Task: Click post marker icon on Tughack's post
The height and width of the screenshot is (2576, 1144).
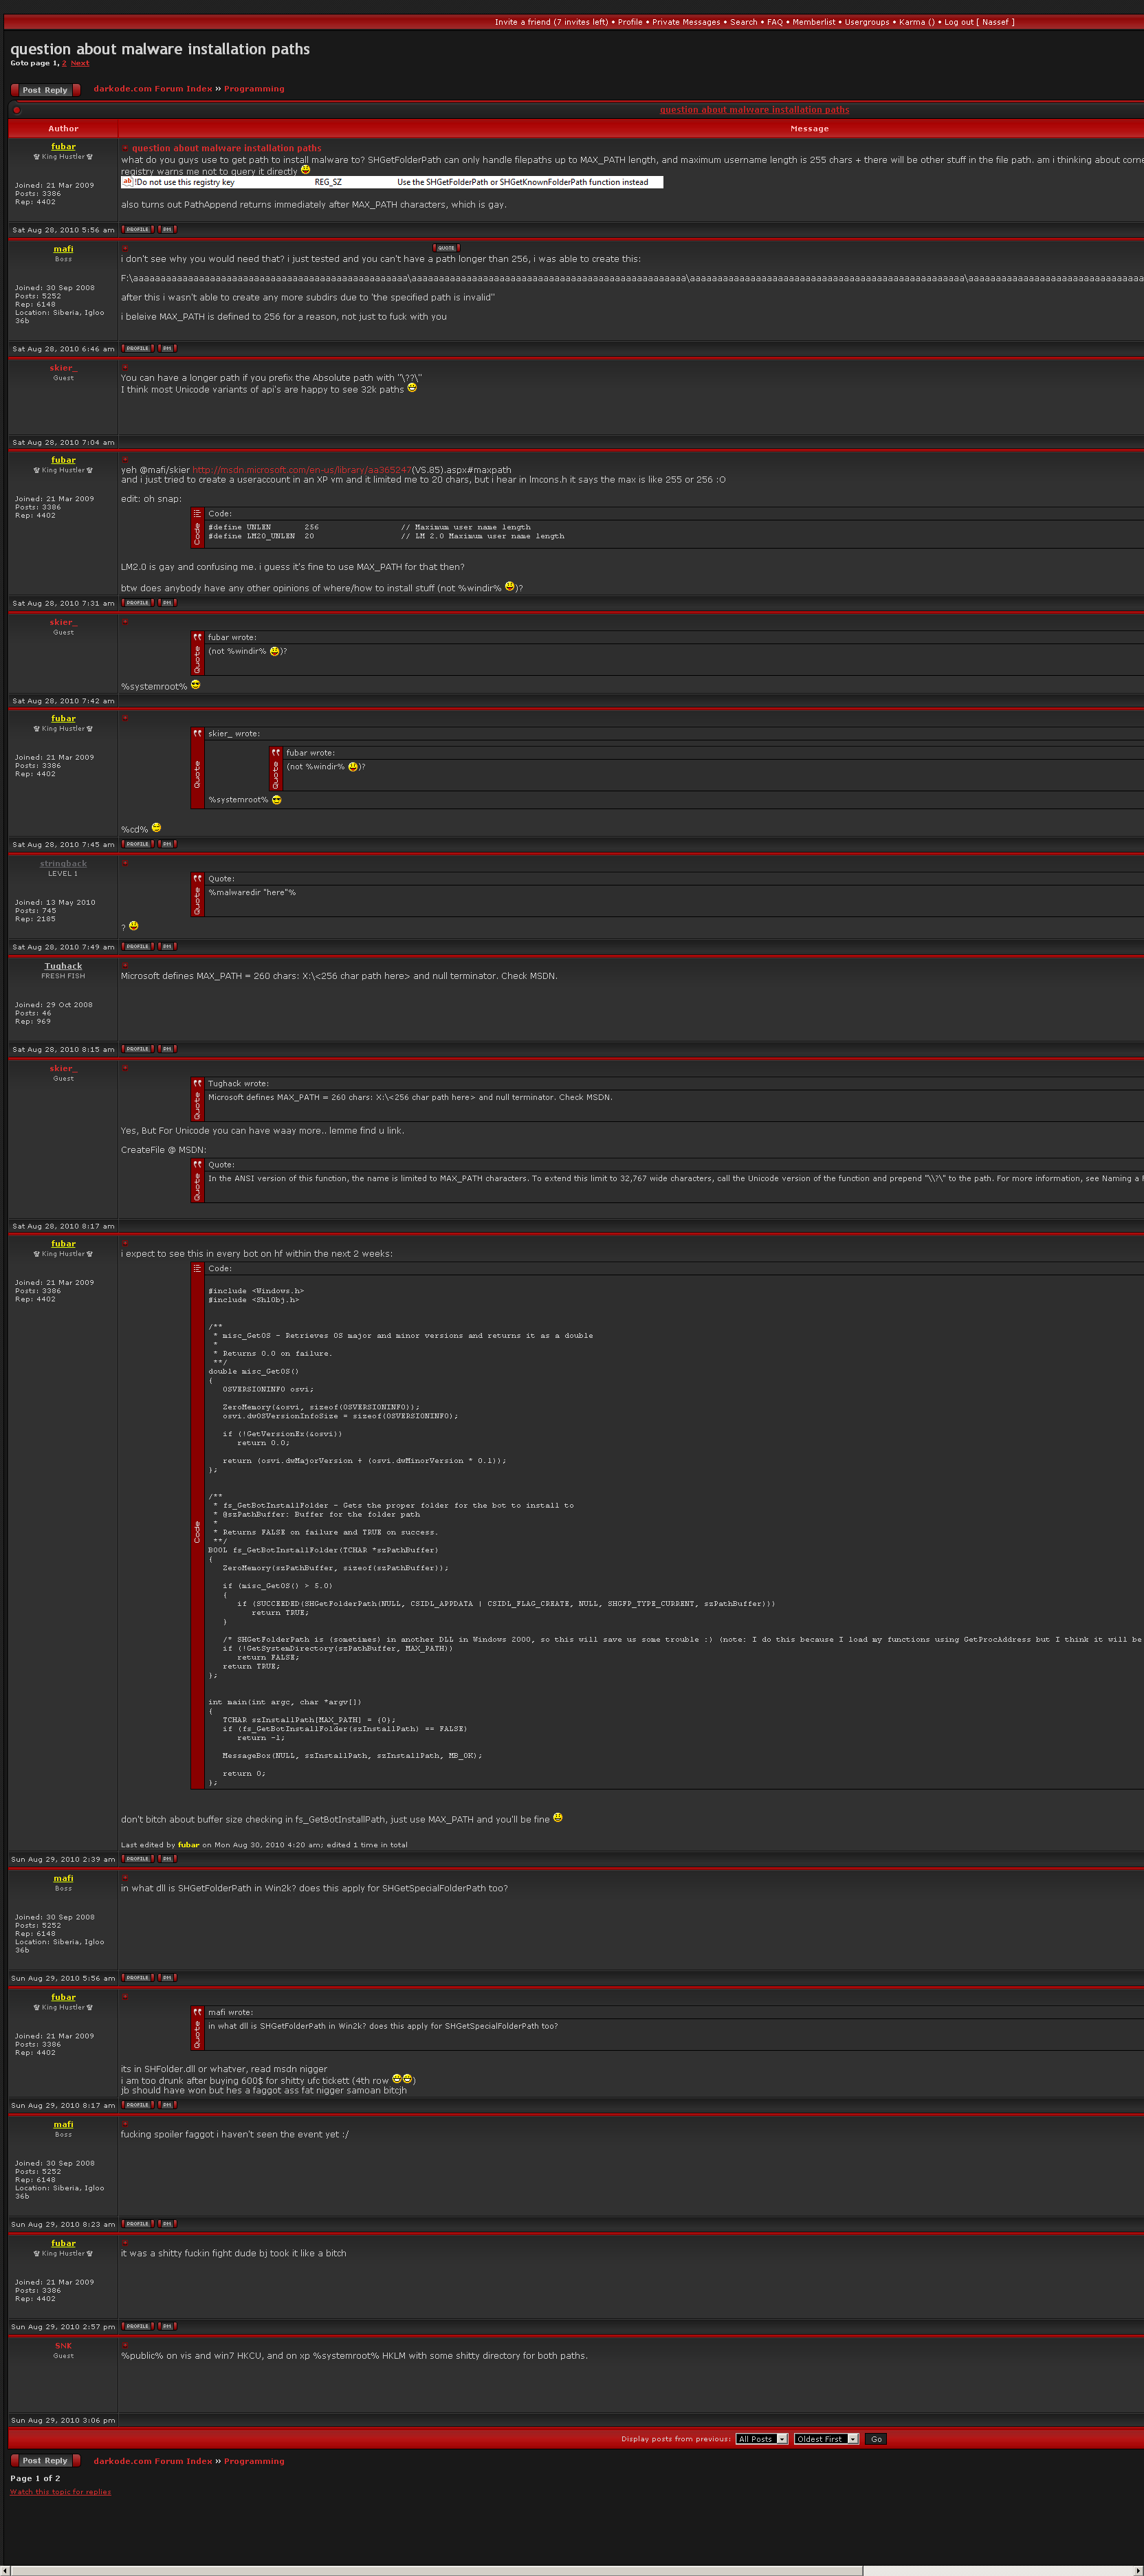Action: (x=125, y=965)
